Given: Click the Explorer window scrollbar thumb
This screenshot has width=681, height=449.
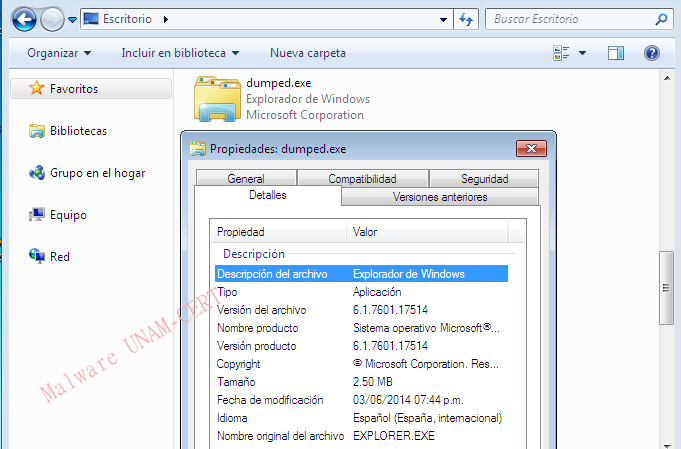Looking at the screenshot, I should coord(666,288).
